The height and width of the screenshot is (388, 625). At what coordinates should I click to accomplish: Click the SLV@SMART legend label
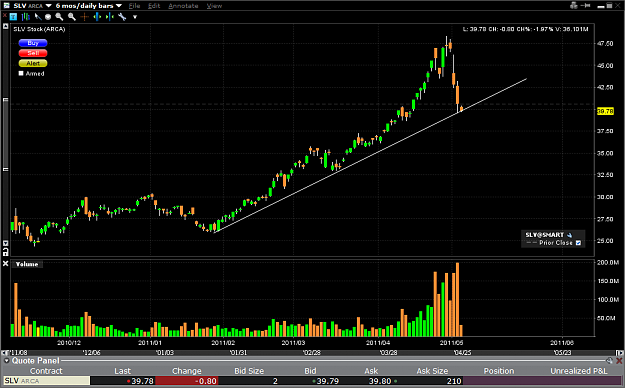(x=544, y=235)
